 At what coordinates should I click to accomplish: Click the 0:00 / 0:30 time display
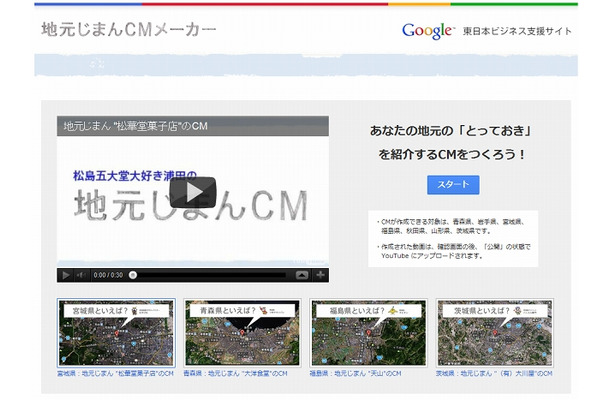108,275
